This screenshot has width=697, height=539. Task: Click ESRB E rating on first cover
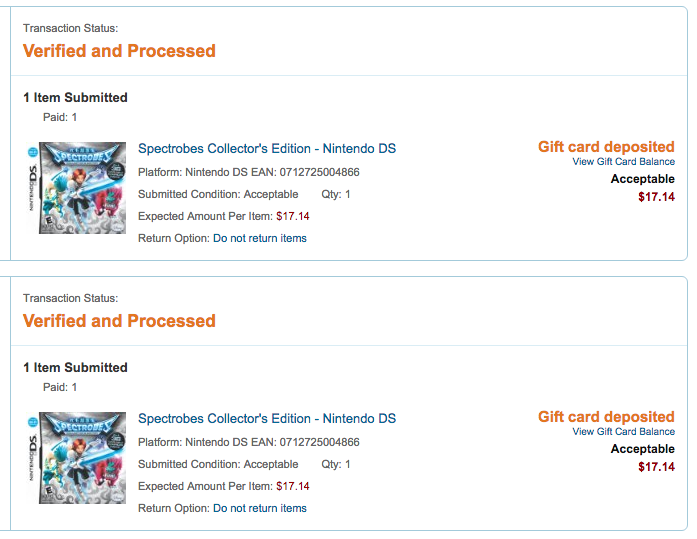pos(48,223)
